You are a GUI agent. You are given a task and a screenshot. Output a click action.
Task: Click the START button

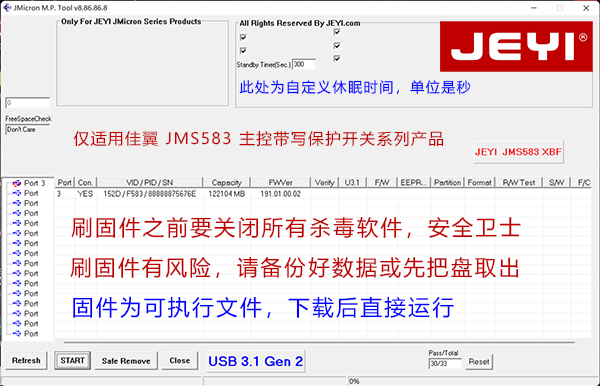pos(72,360)
